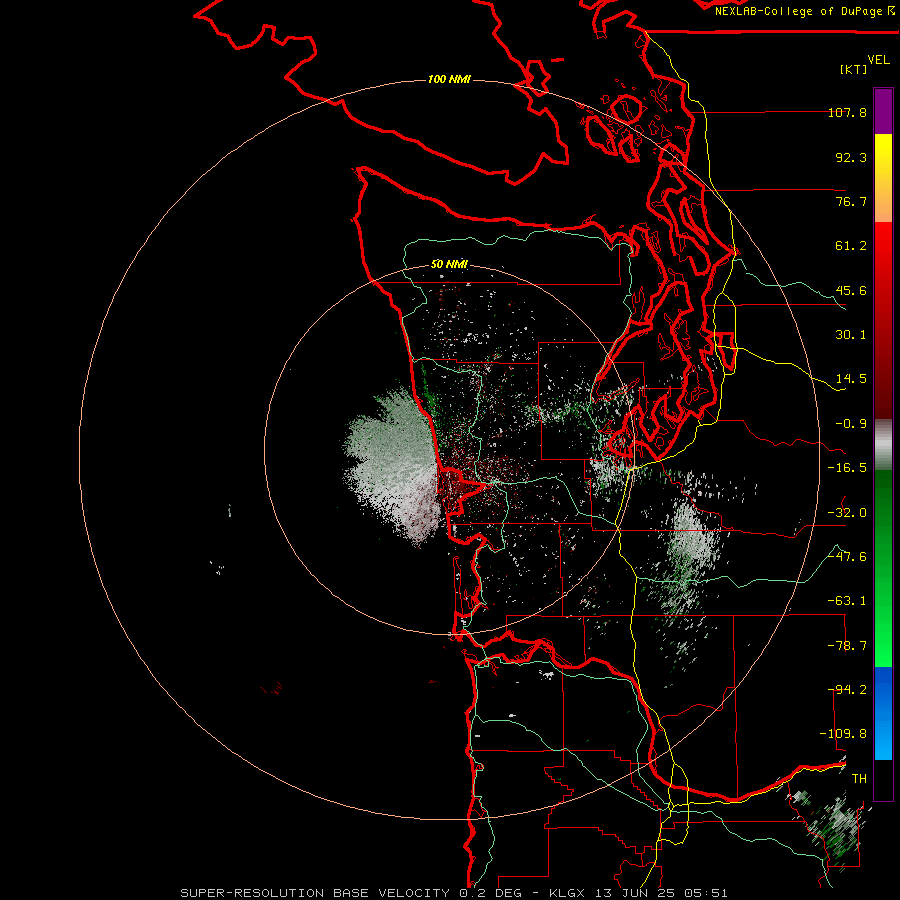
Task: Click the yellow-orange segment of color bar
Action: tap(883, 178)
